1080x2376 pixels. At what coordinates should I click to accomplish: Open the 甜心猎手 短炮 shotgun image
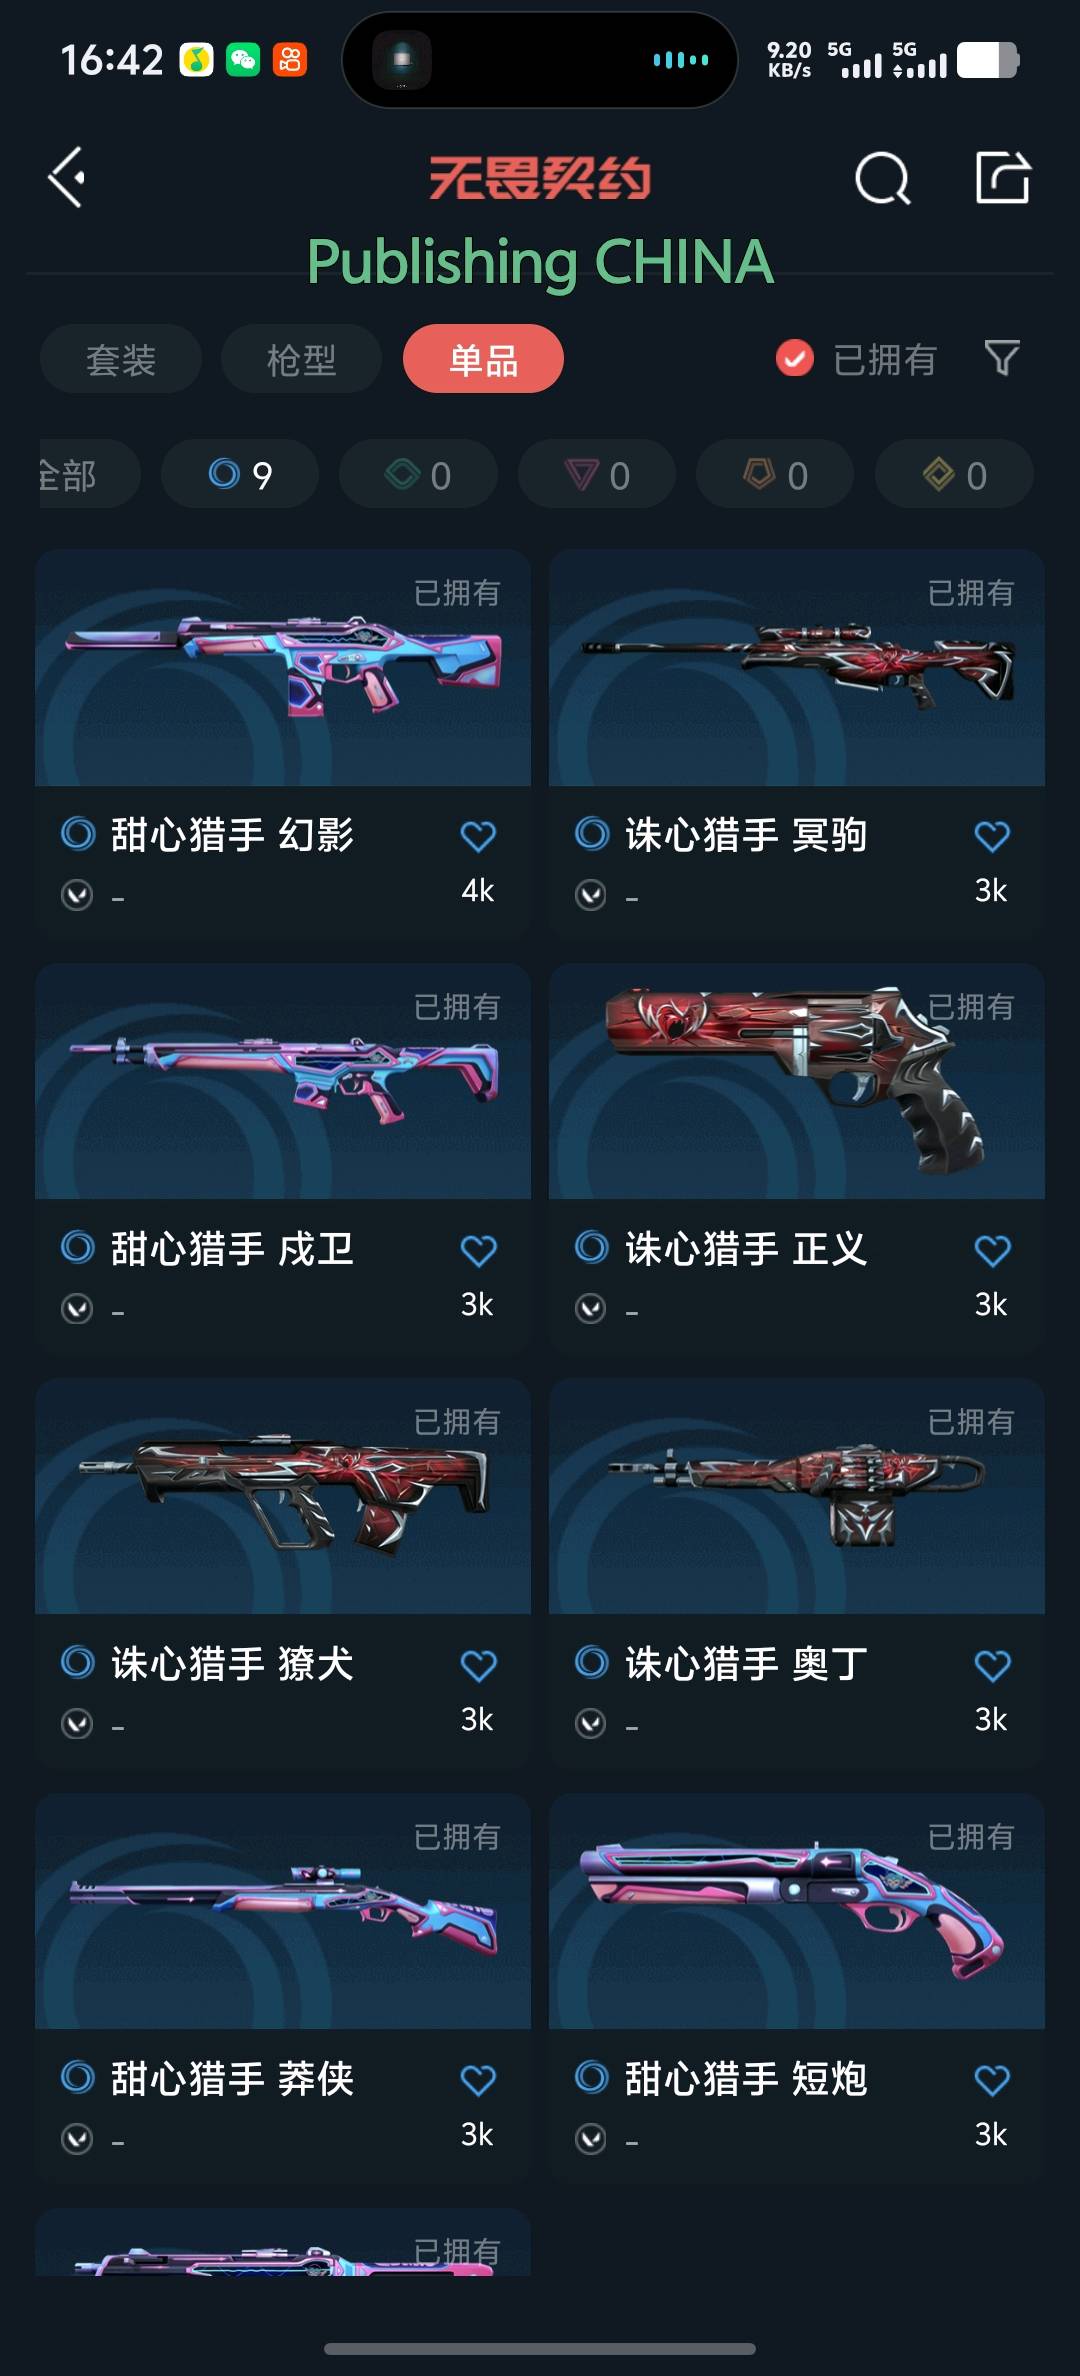point(797,1911)
